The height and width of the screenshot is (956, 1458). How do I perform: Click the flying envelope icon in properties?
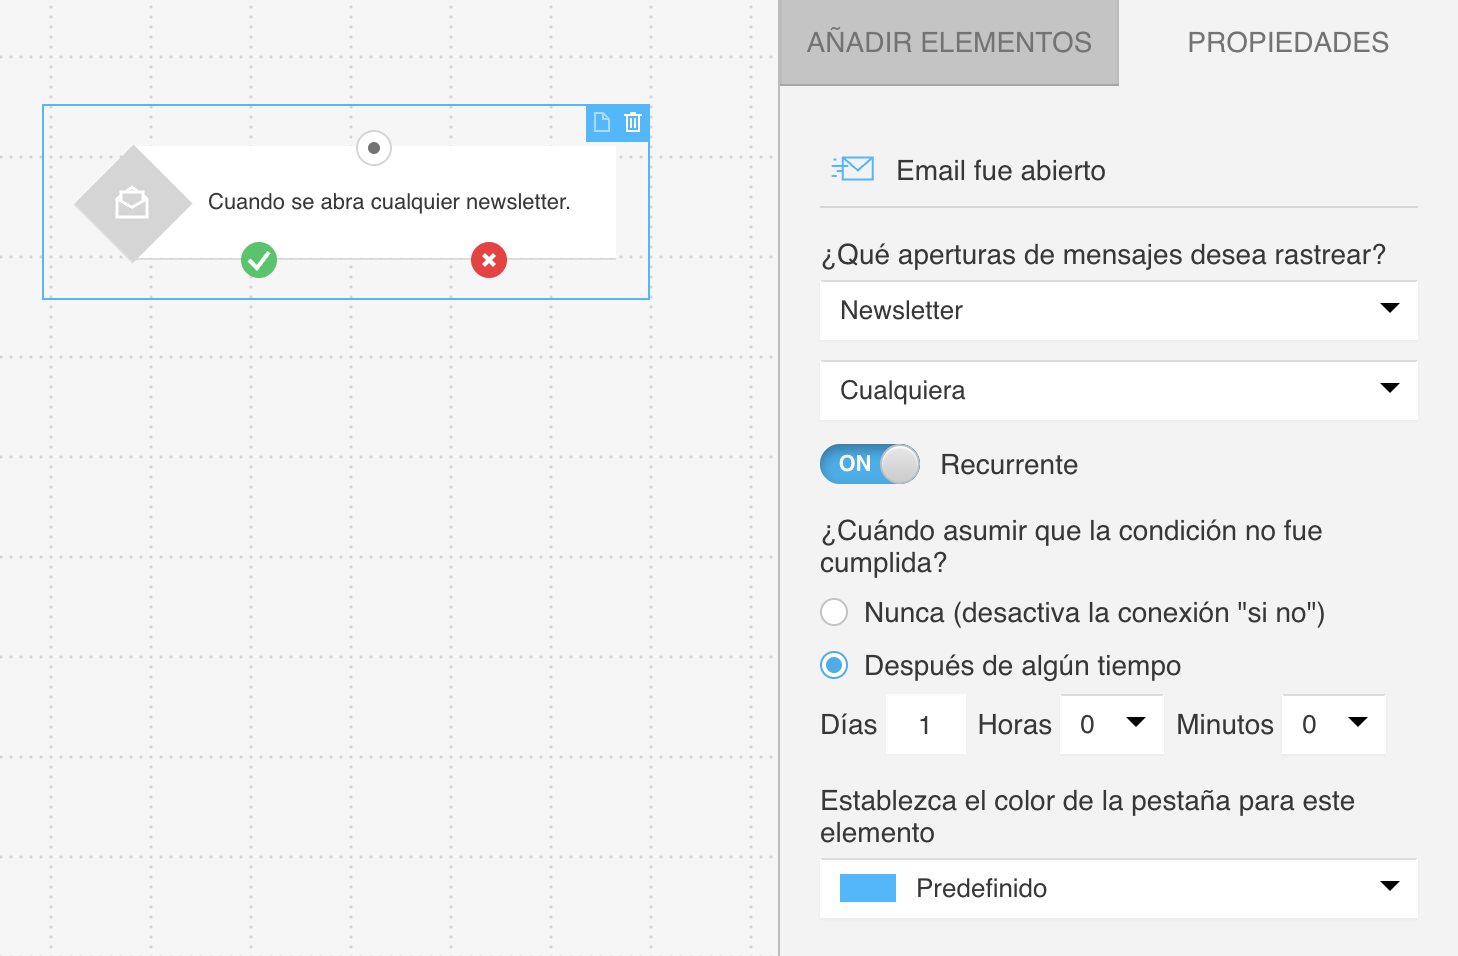coord(853,169)
